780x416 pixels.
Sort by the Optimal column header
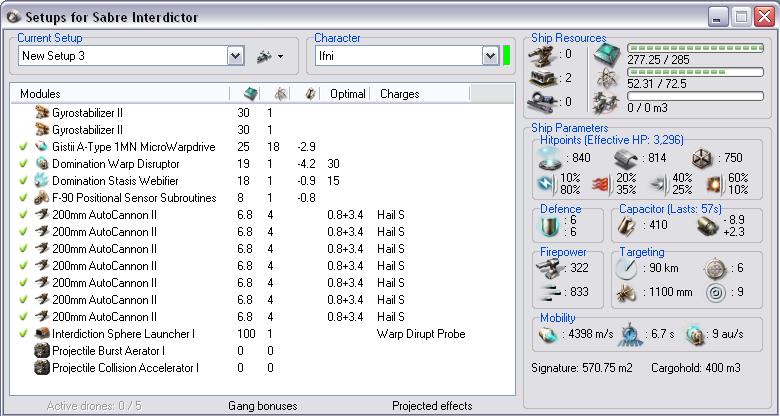(x=347, y=94)
